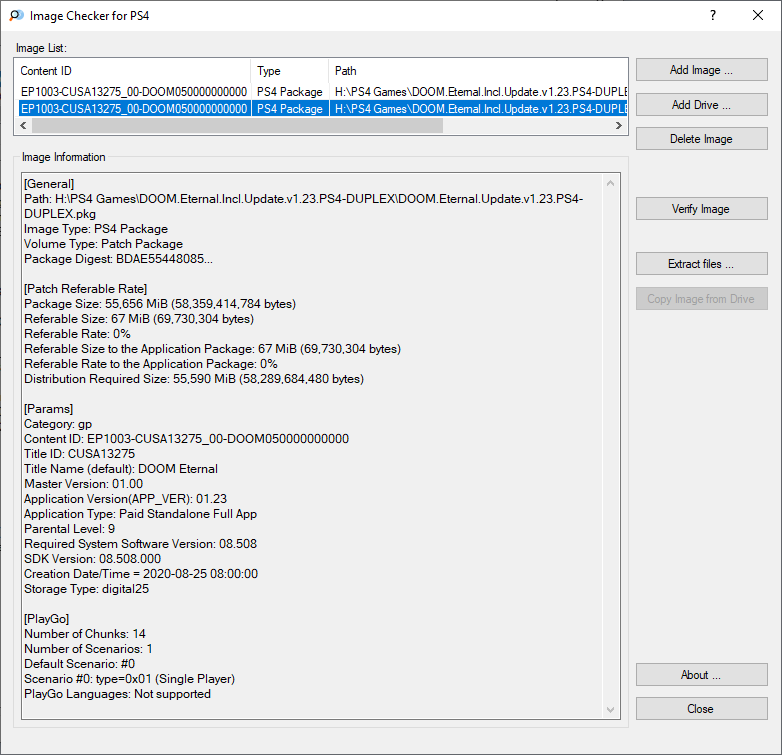
Task: Click the help question mark in title bar
Action: click(x=713, y=15)
